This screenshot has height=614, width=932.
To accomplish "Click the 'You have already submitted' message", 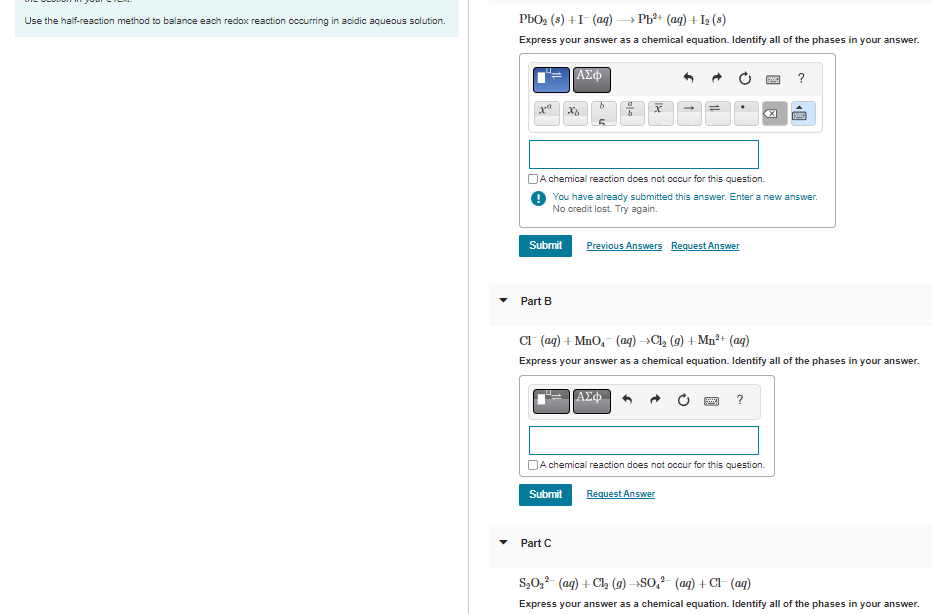I will tap(685, 197).
